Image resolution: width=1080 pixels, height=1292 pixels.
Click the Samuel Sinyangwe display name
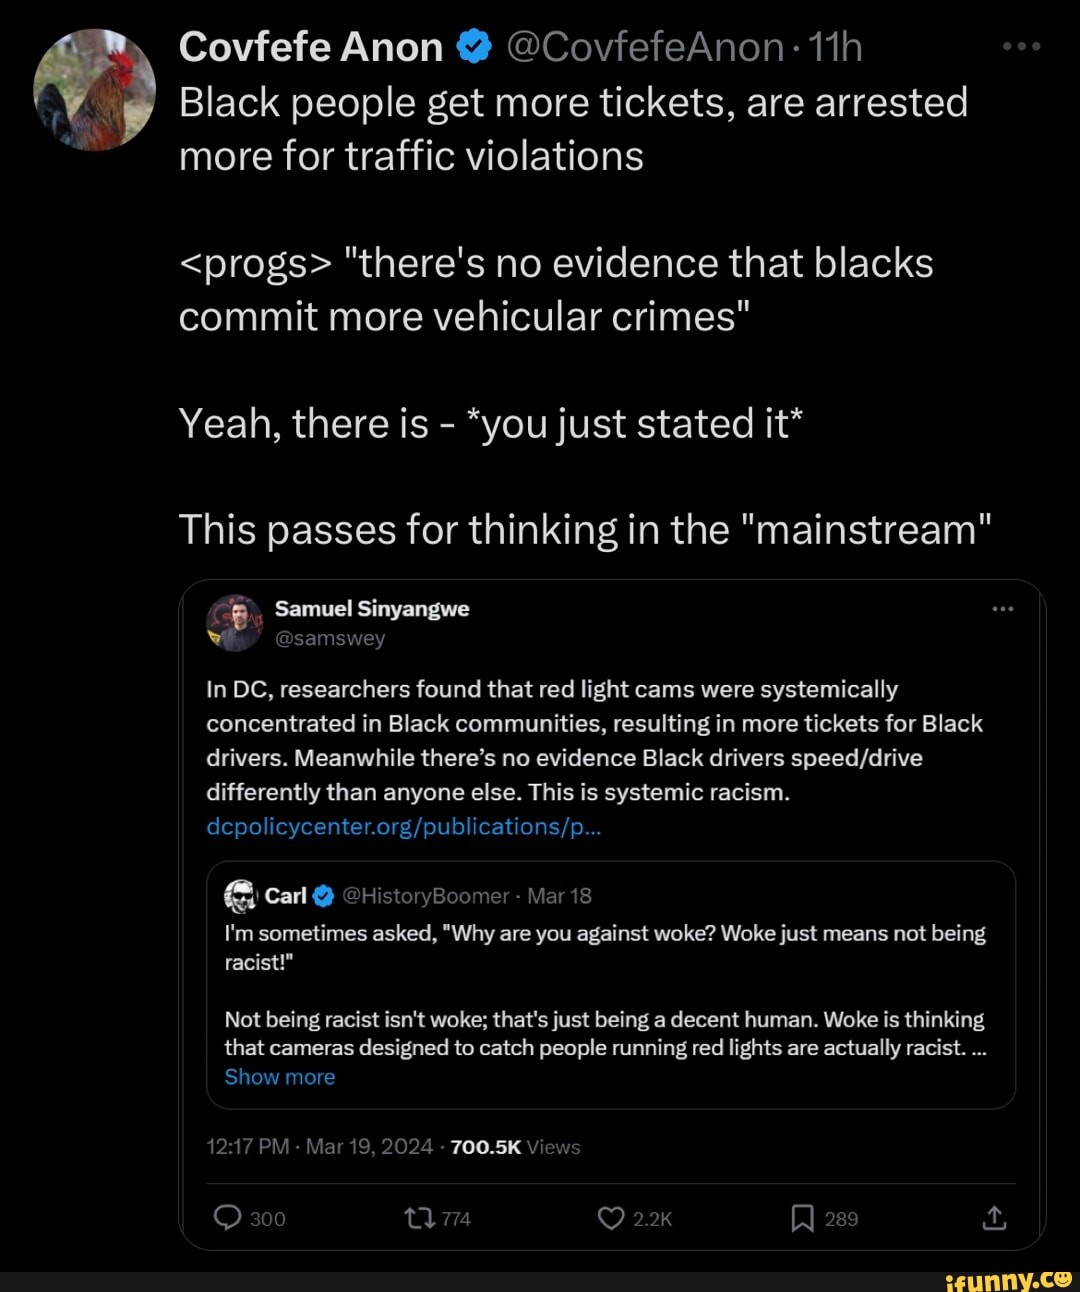click(x=372, y=609)
